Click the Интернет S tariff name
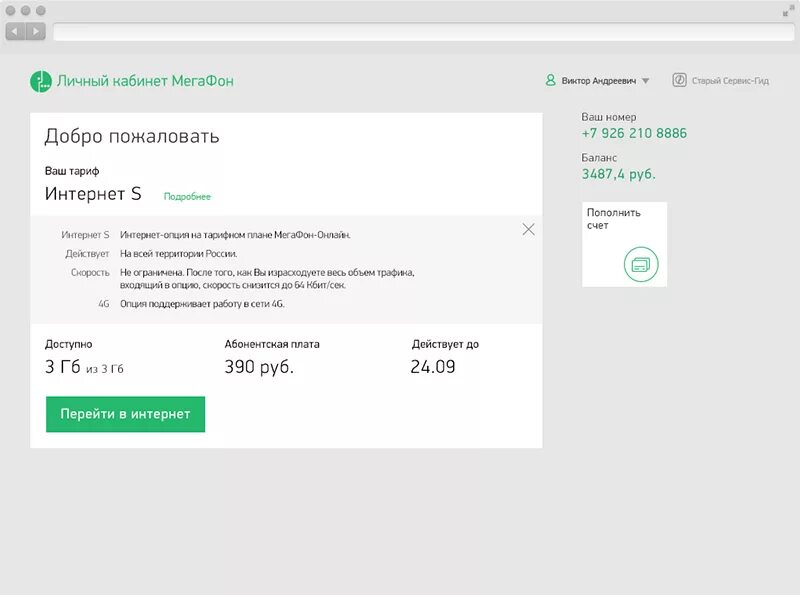Viewport: 800px width, 595px height. pos(93,194)
